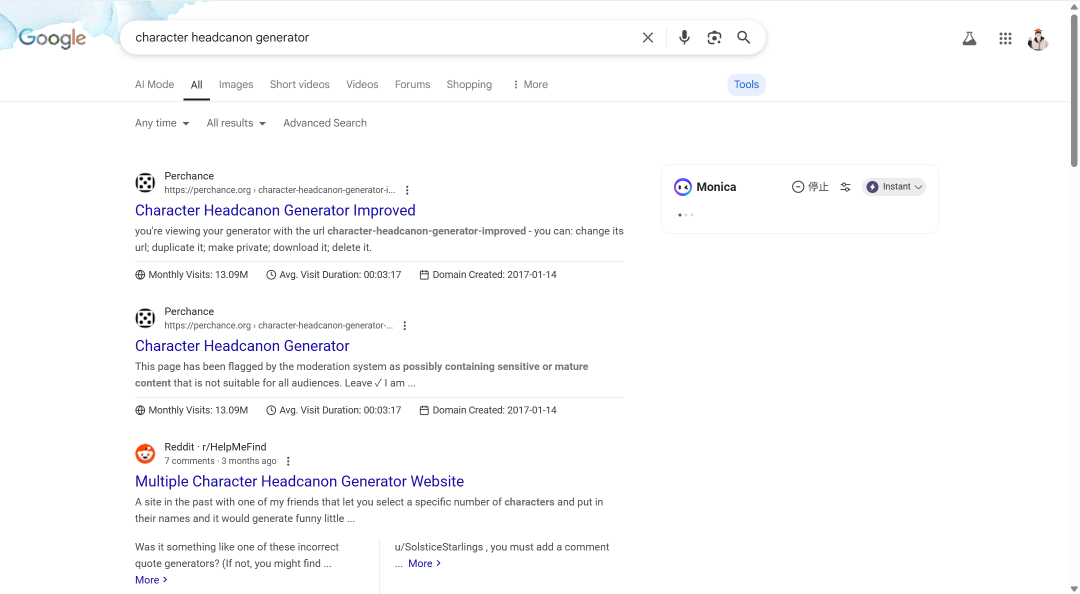Toggle the Tools button
Screen dimensions: 1080x594
tap(746, 85)
